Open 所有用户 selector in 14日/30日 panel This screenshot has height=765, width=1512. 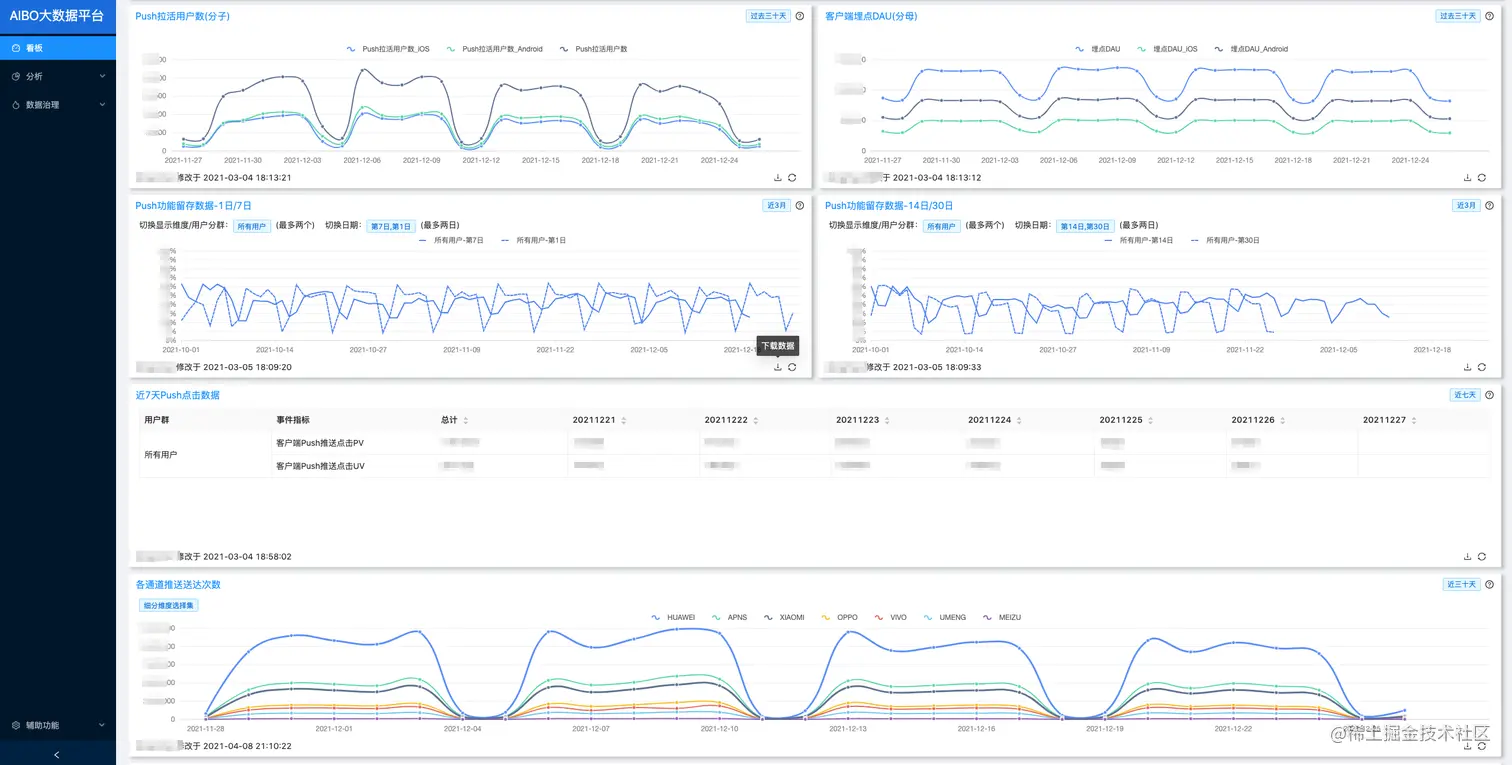click(941, 226)
